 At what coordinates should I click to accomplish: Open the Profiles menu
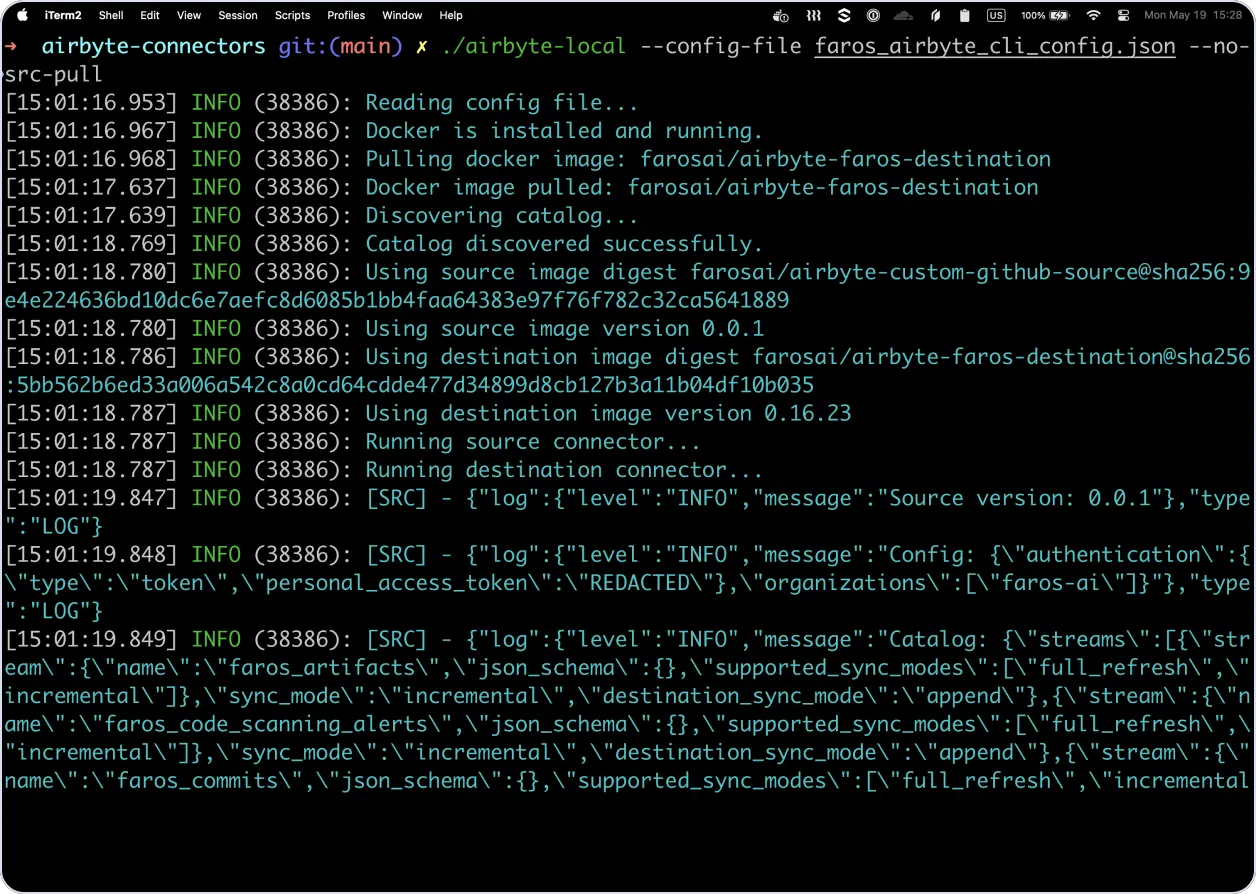(x=346, y=15)
